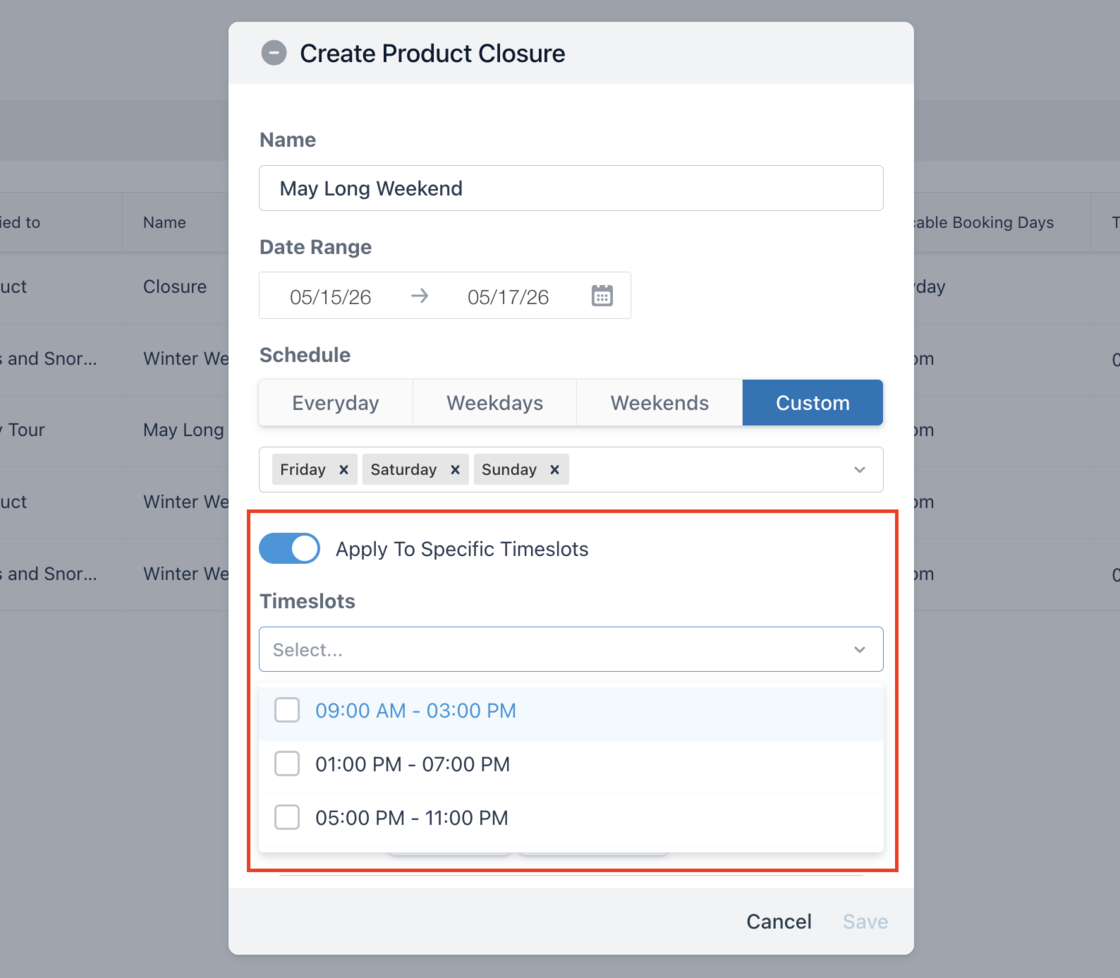
Task: Click the Save button
Action: [865, 922]
